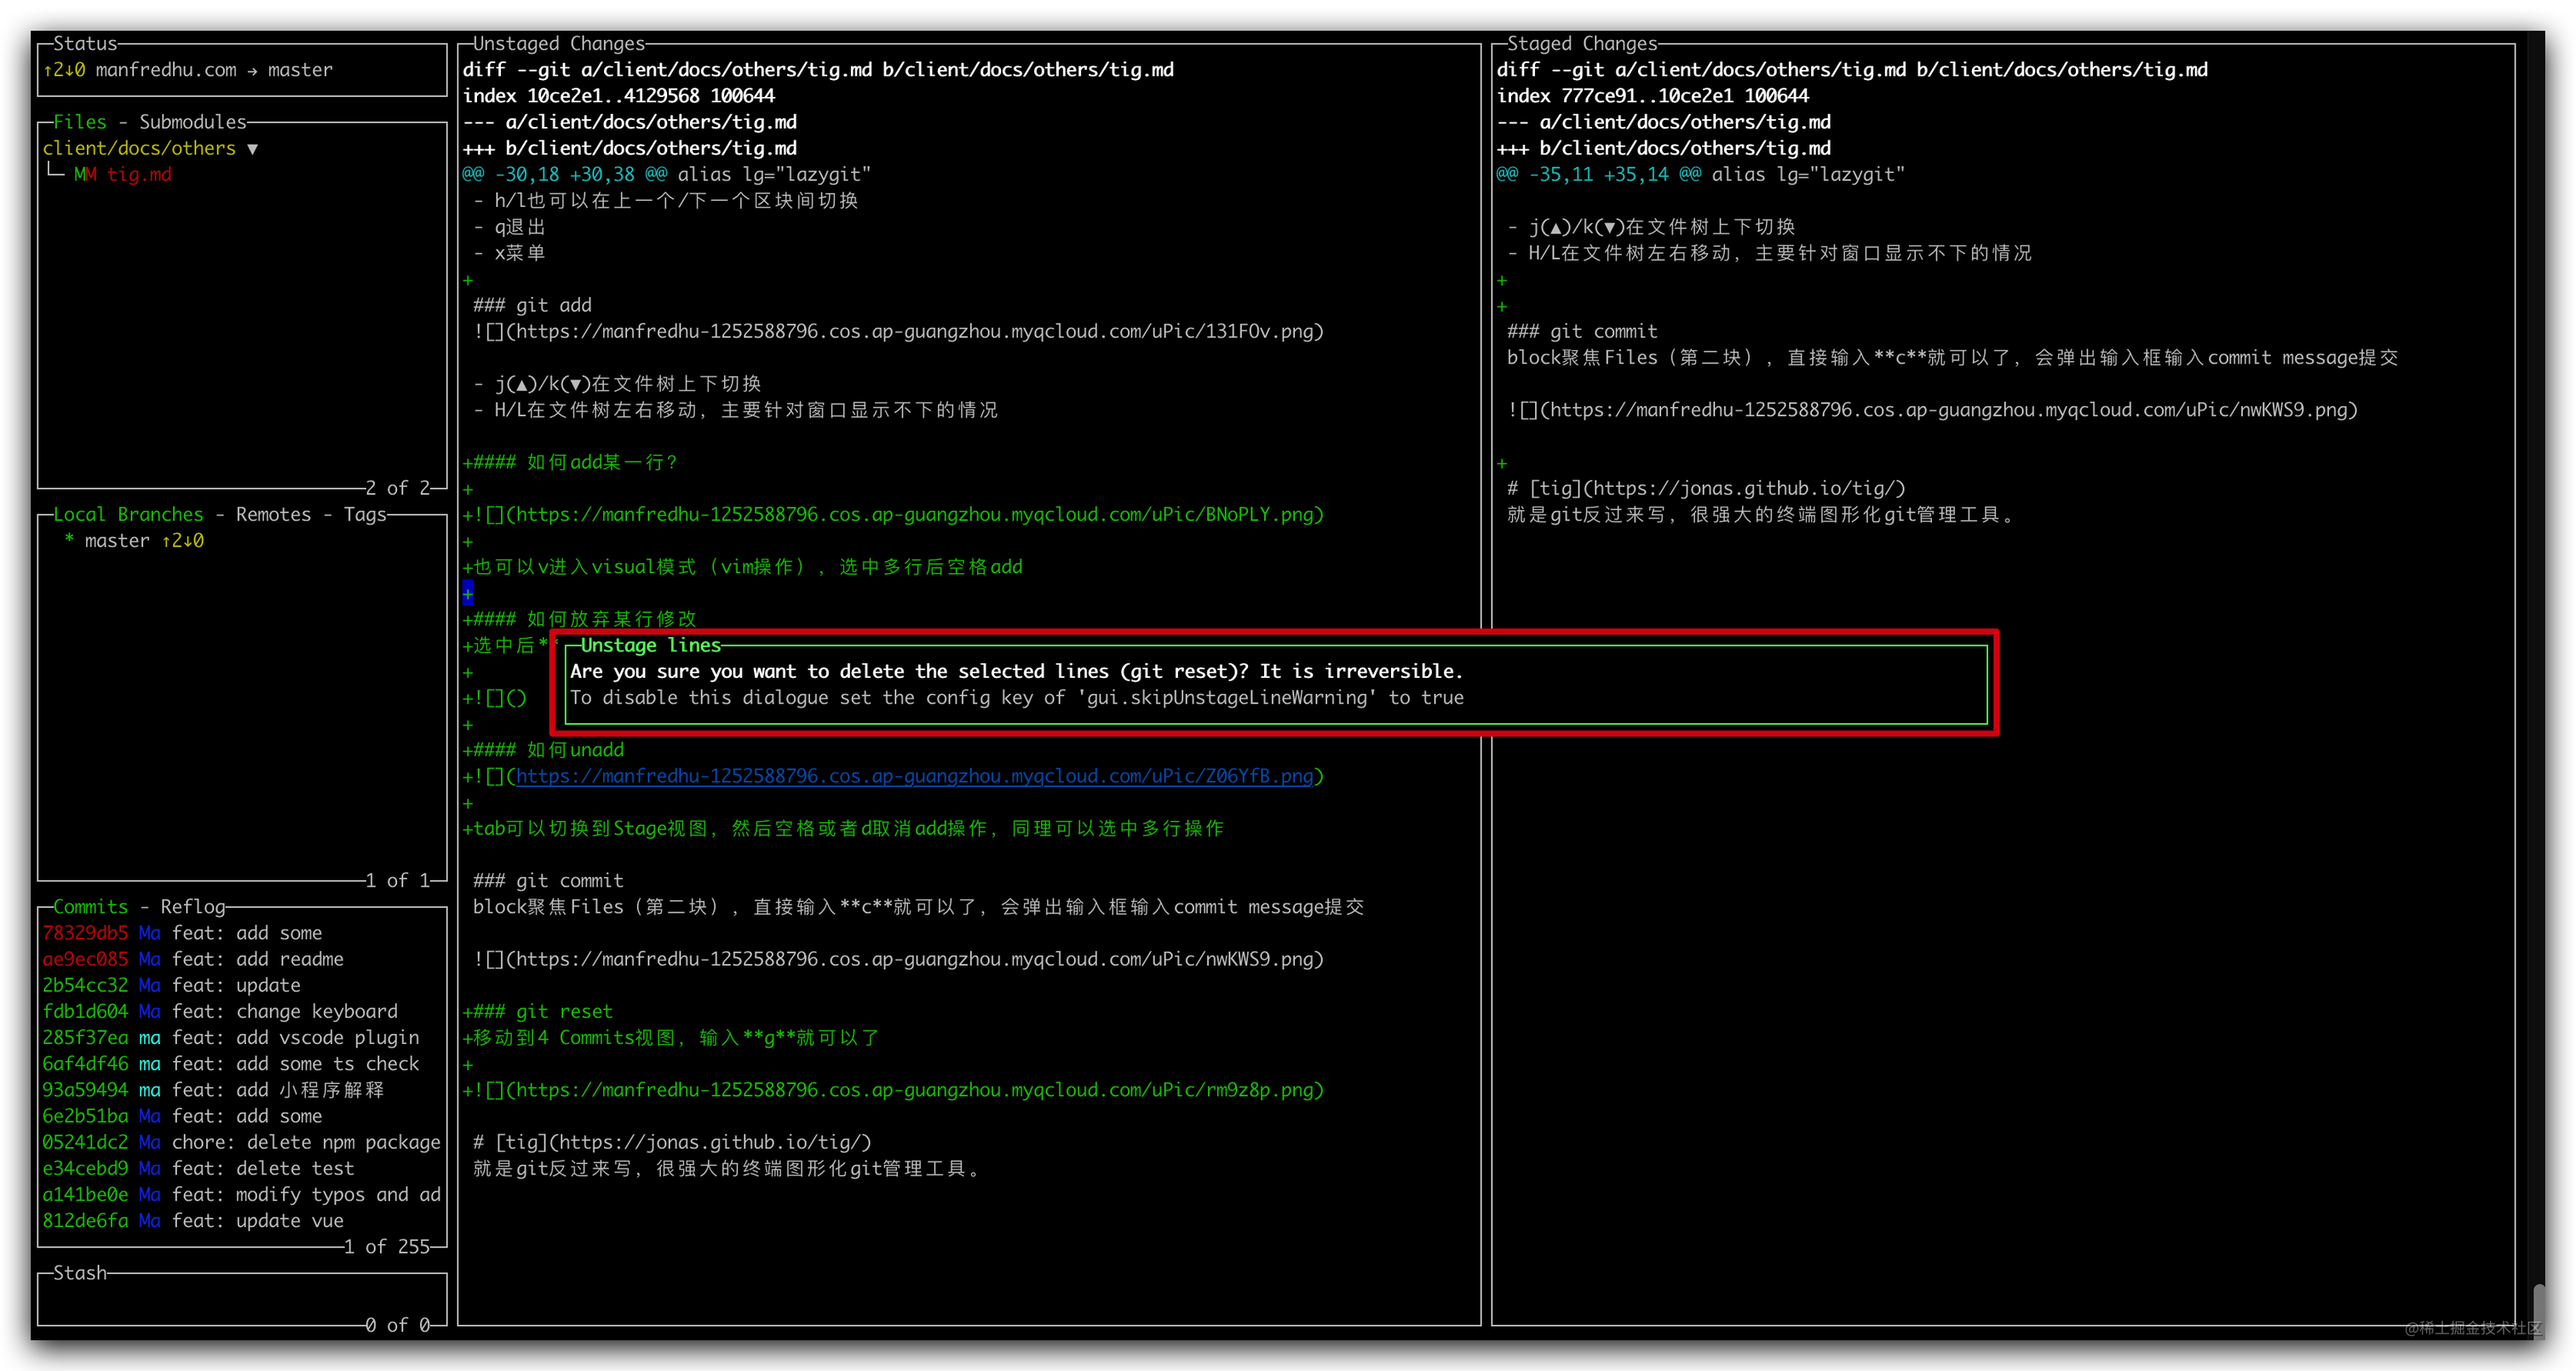This screenshot has height=1371, width=2576.
Task: Collapse the client/docs/others folder arrow
Action: coord(252,149)
